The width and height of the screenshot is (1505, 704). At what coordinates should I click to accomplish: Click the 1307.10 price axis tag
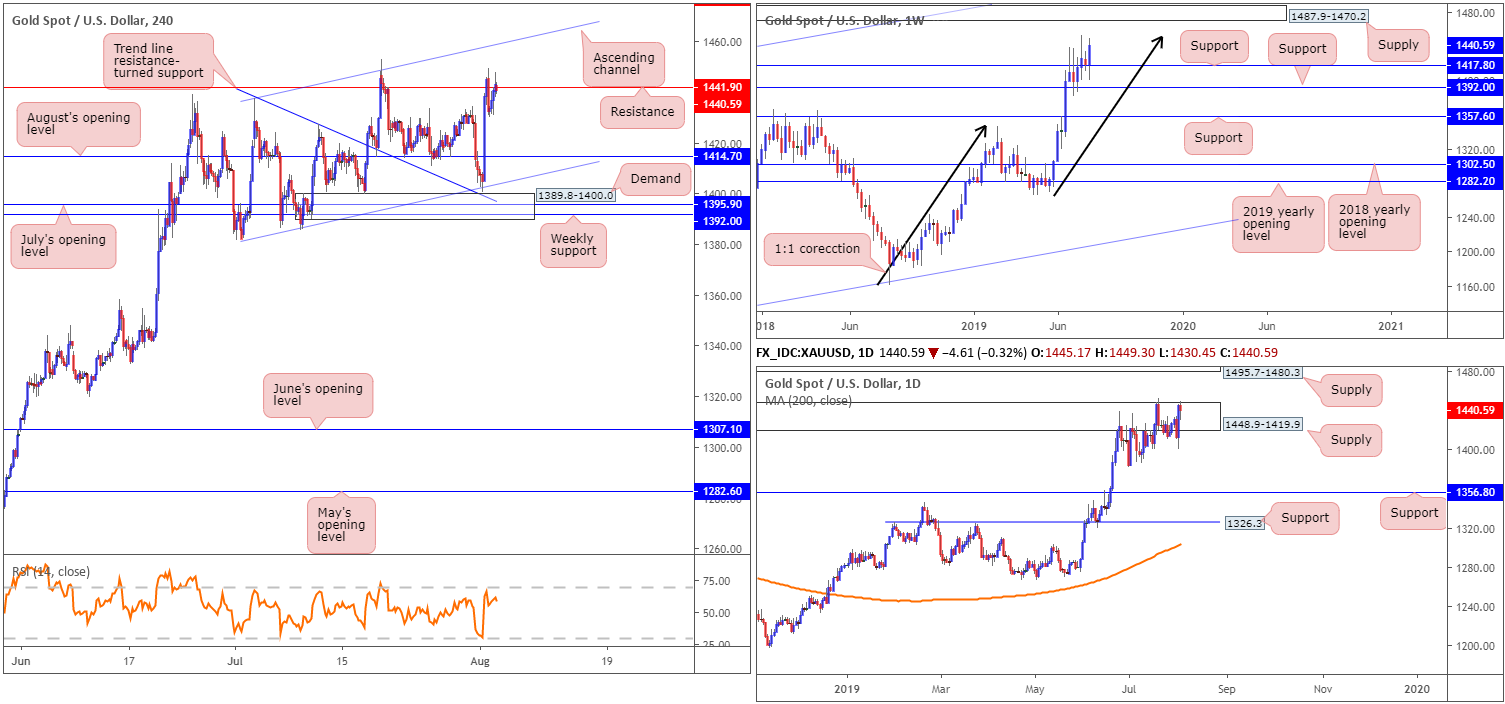point(722,429)
